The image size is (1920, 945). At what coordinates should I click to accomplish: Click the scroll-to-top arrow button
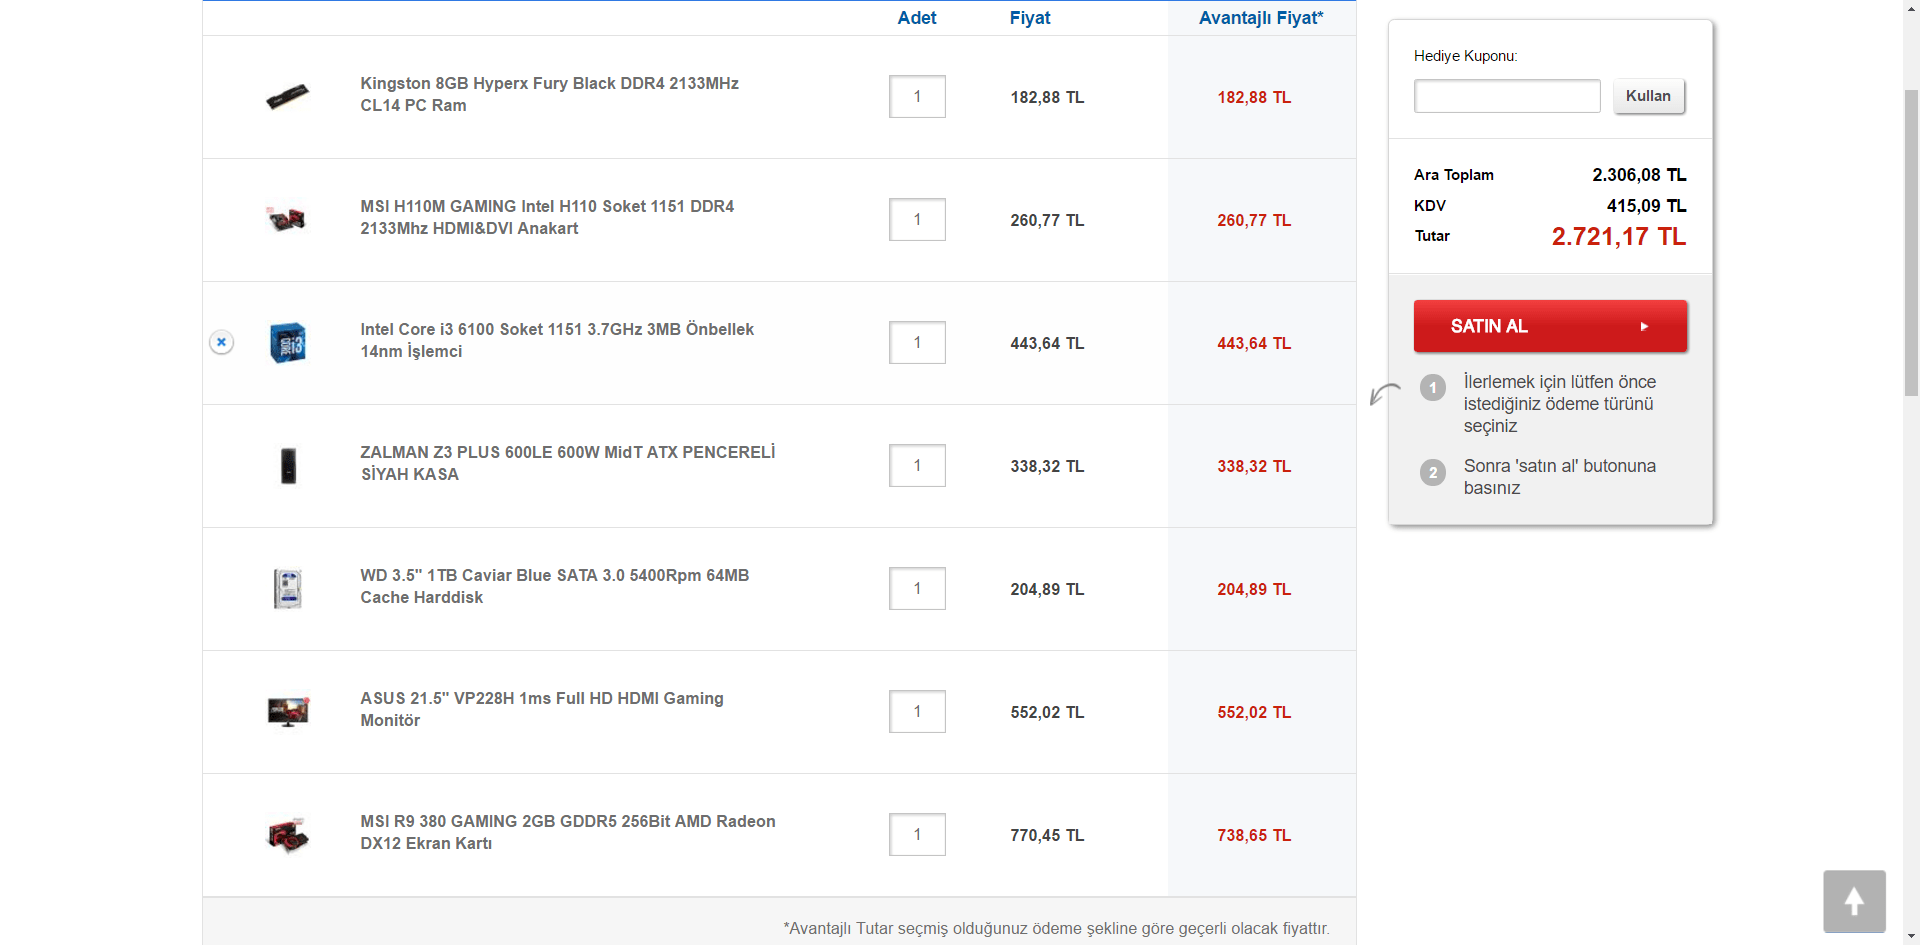click(x=1854, y=901)
